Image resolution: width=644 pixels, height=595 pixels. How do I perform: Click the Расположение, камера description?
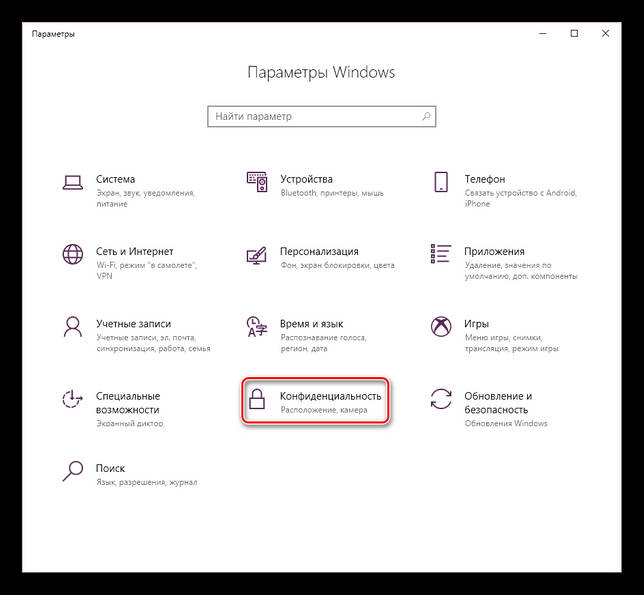point(324,410)
